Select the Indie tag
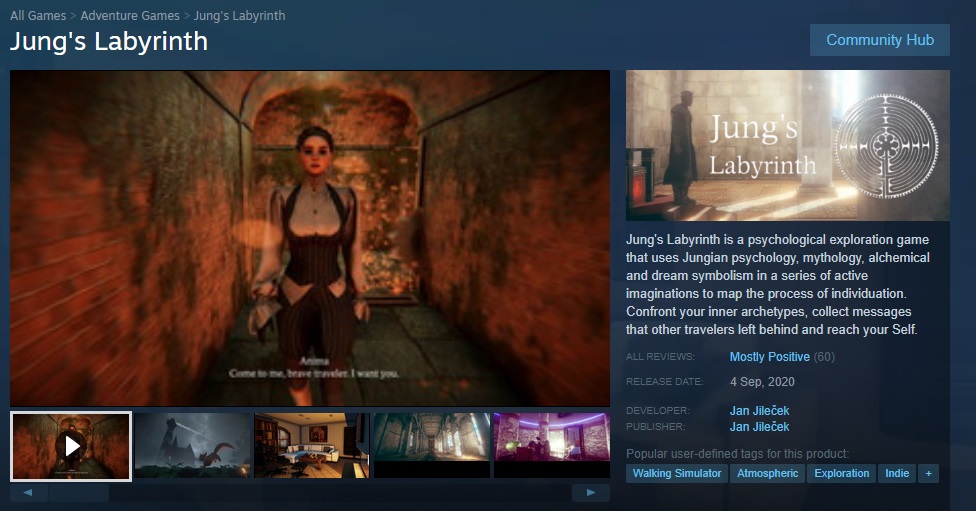The image size is (976, 511). [x=897, y=473]
